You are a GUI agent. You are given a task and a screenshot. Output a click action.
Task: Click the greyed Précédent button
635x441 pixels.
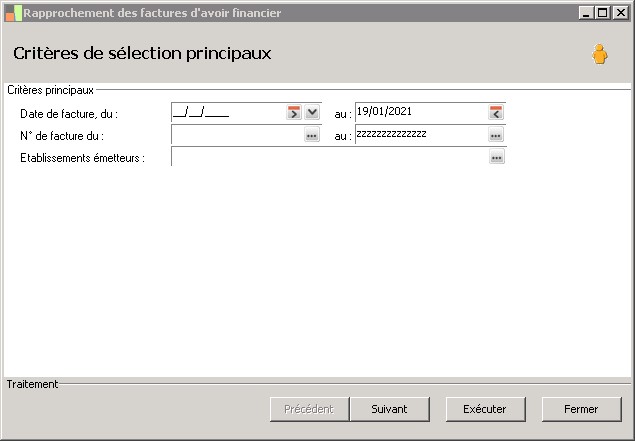pos(309,409)
